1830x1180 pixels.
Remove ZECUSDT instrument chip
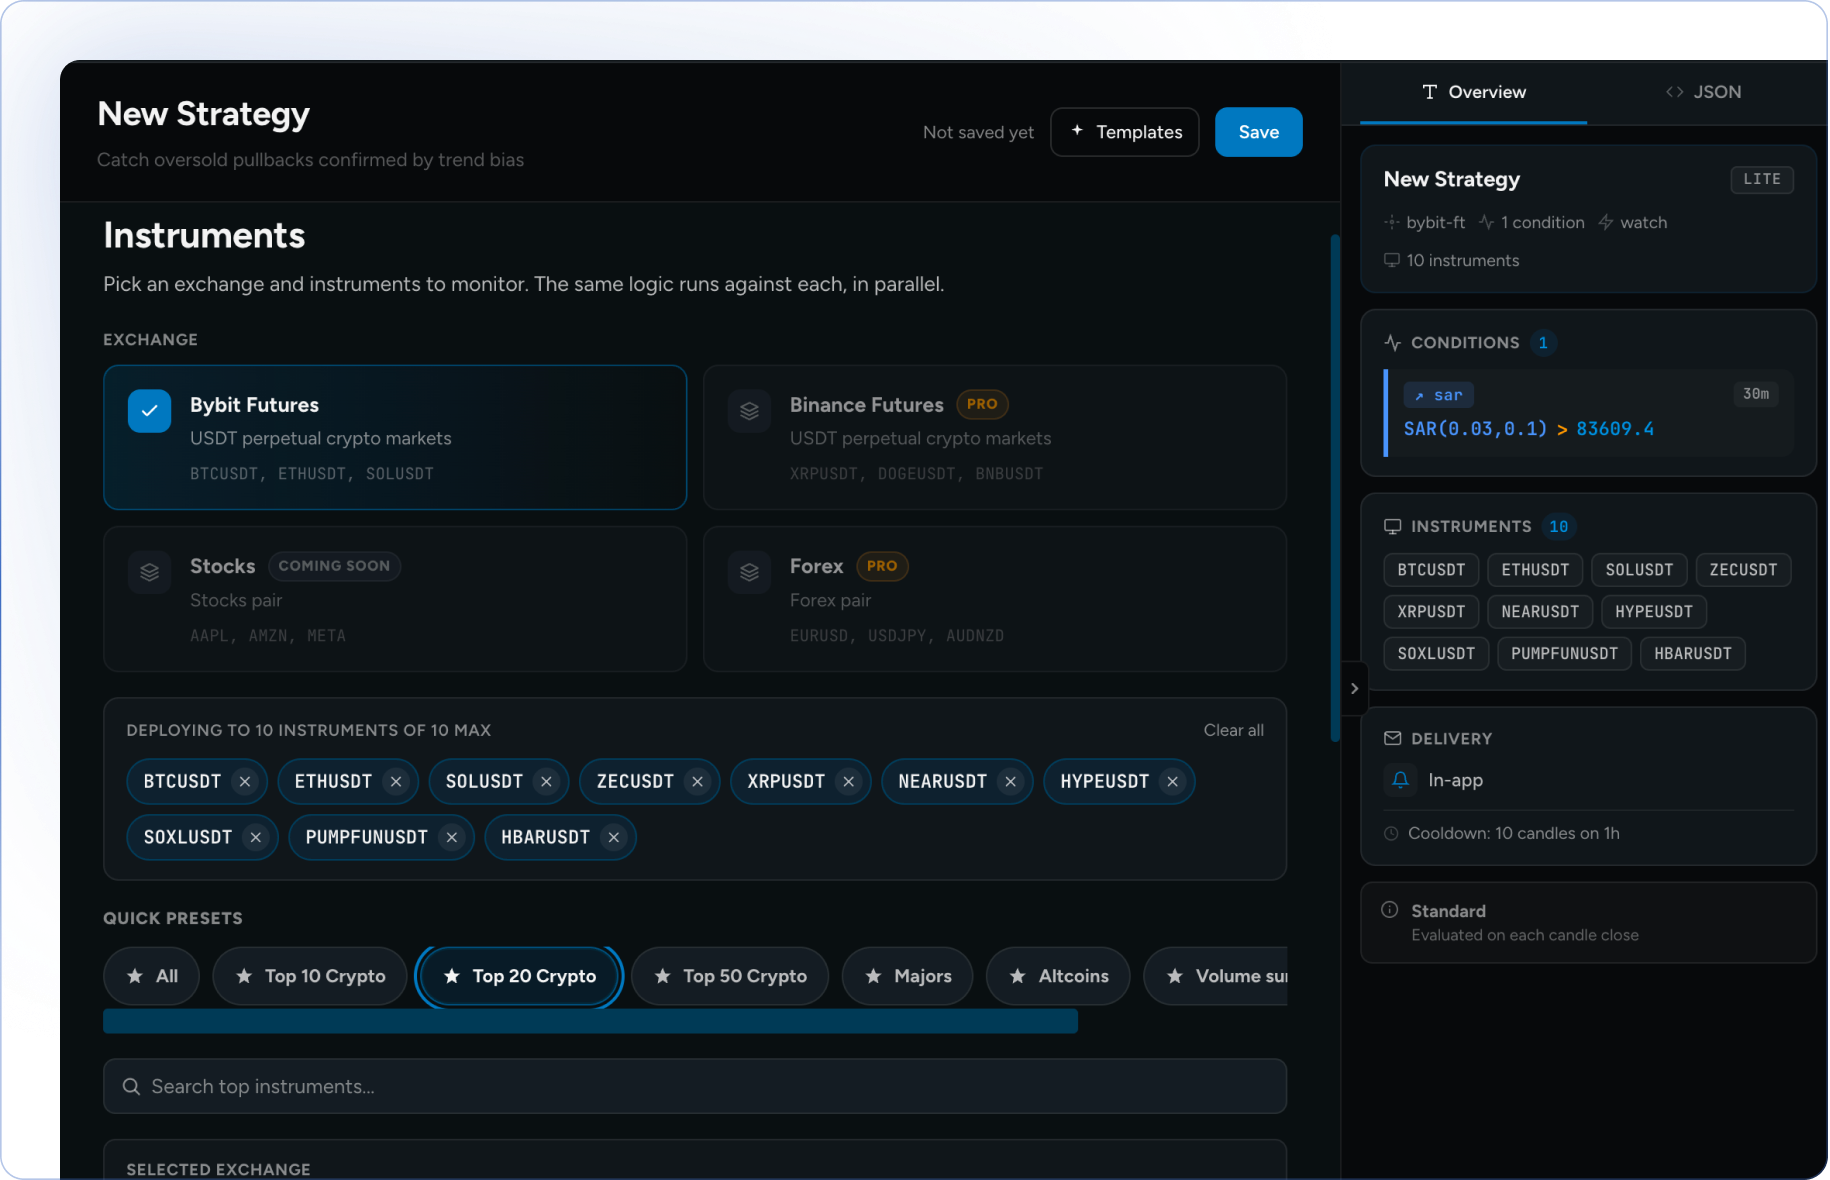(698, 782)
